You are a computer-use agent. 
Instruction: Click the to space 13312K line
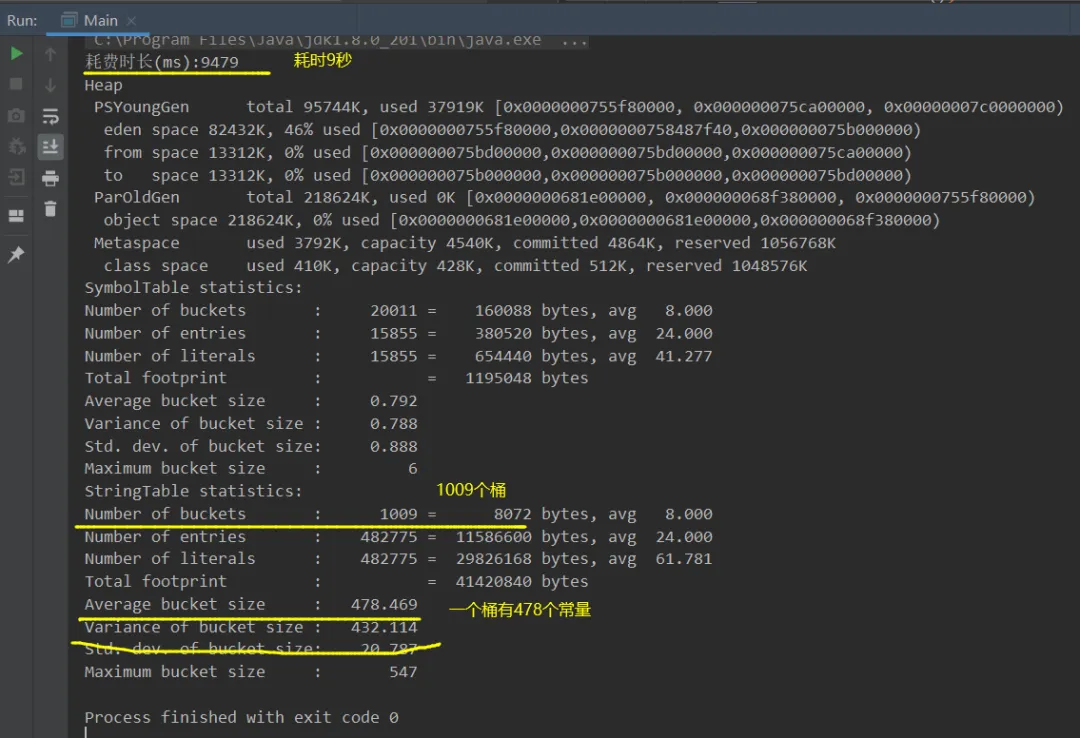507,175
